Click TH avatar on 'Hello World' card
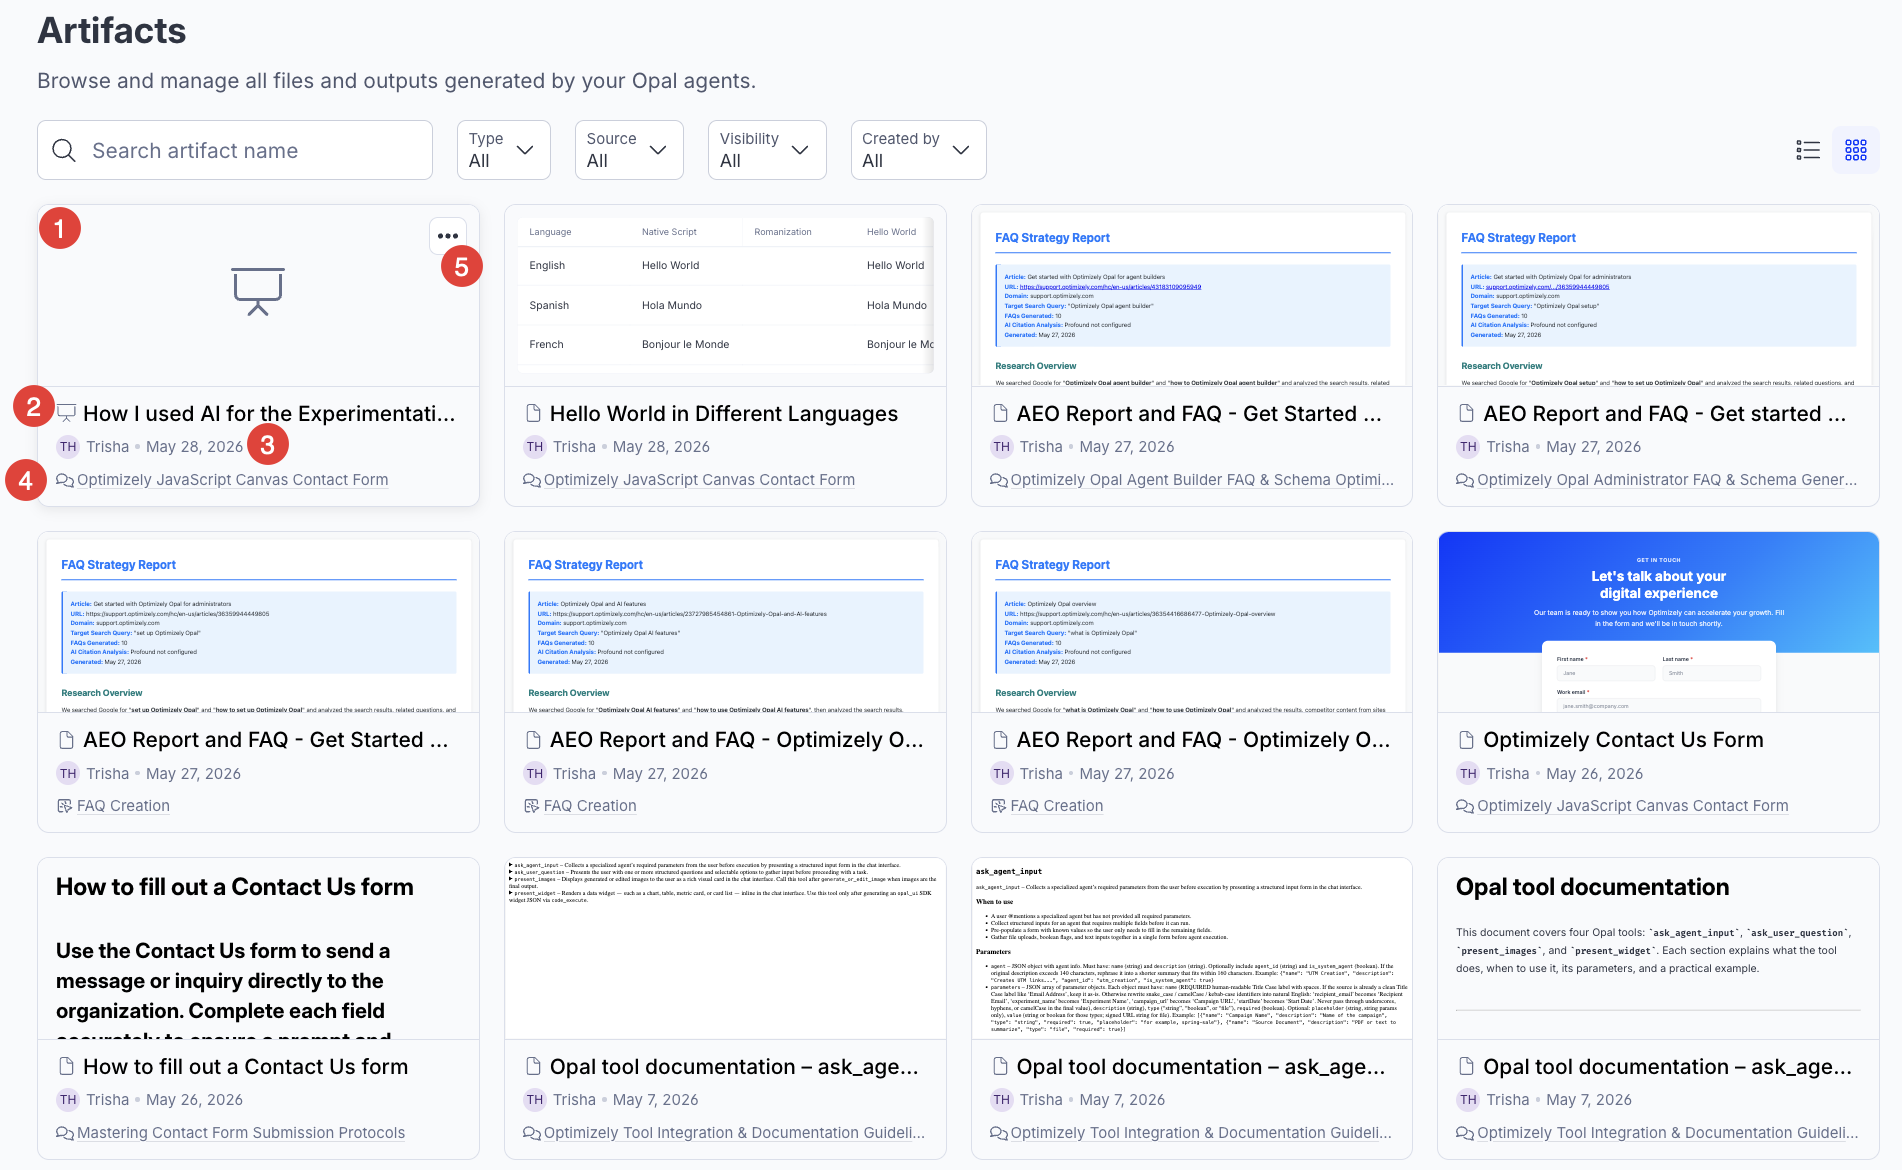1902x1170 pixels. 535,447
